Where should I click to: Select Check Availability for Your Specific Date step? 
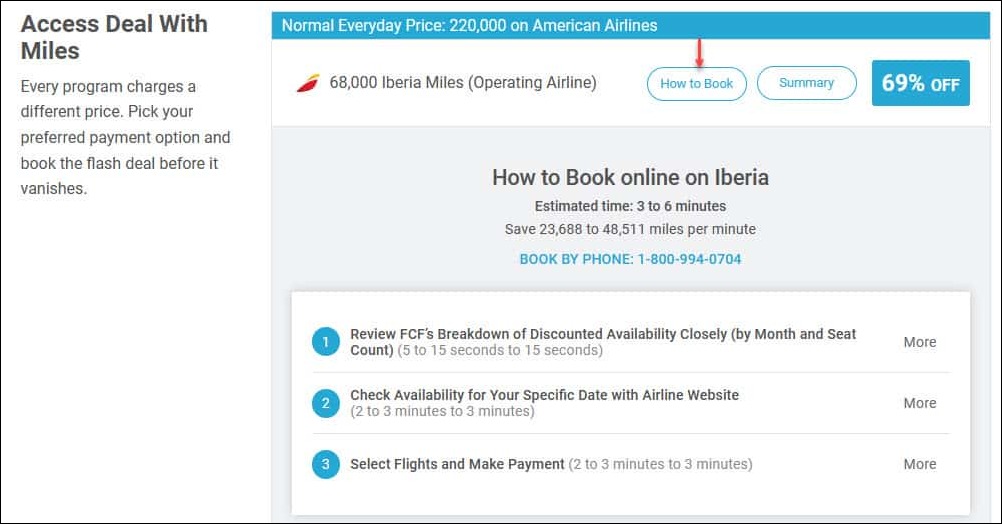544,395
